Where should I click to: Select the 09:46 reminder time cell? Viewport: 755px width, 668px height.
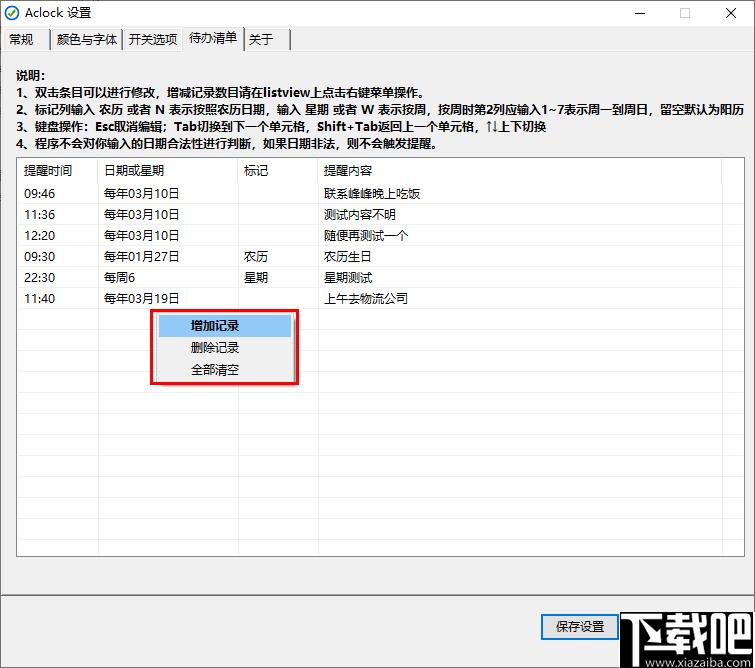pos(39,194)
